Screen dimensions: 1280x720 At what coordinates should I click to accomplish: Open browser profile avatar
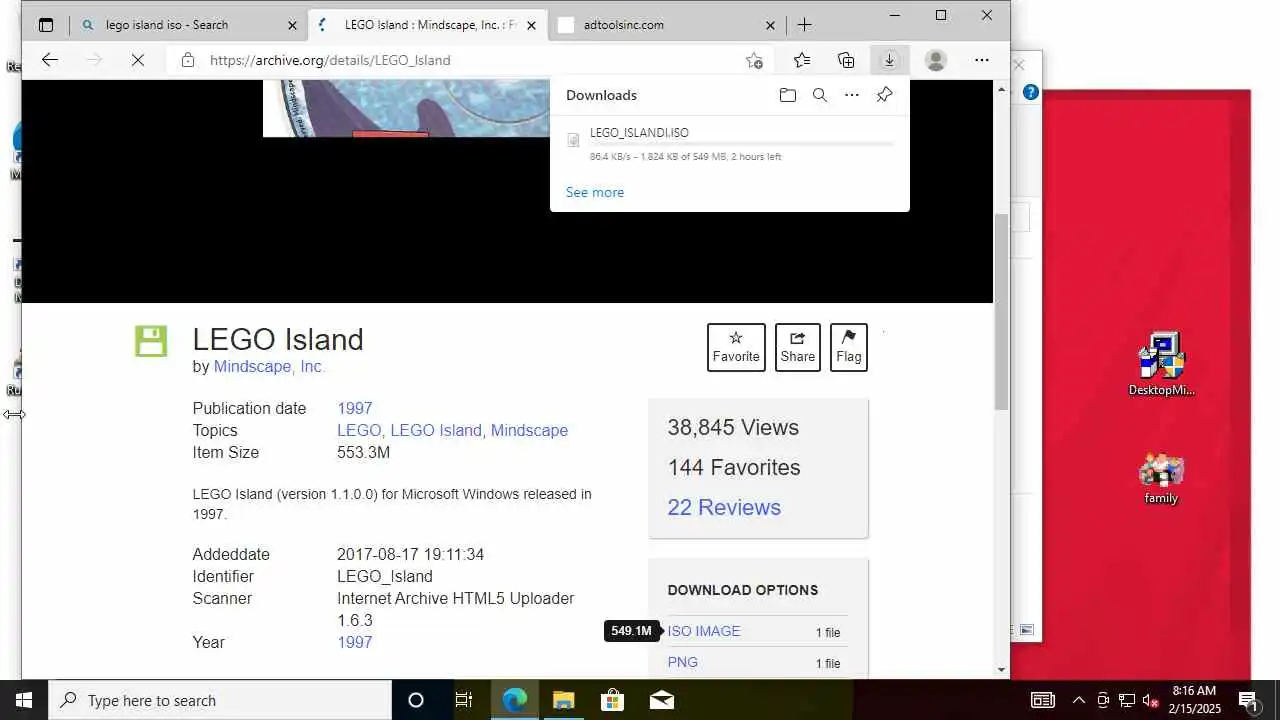(936, 60)
